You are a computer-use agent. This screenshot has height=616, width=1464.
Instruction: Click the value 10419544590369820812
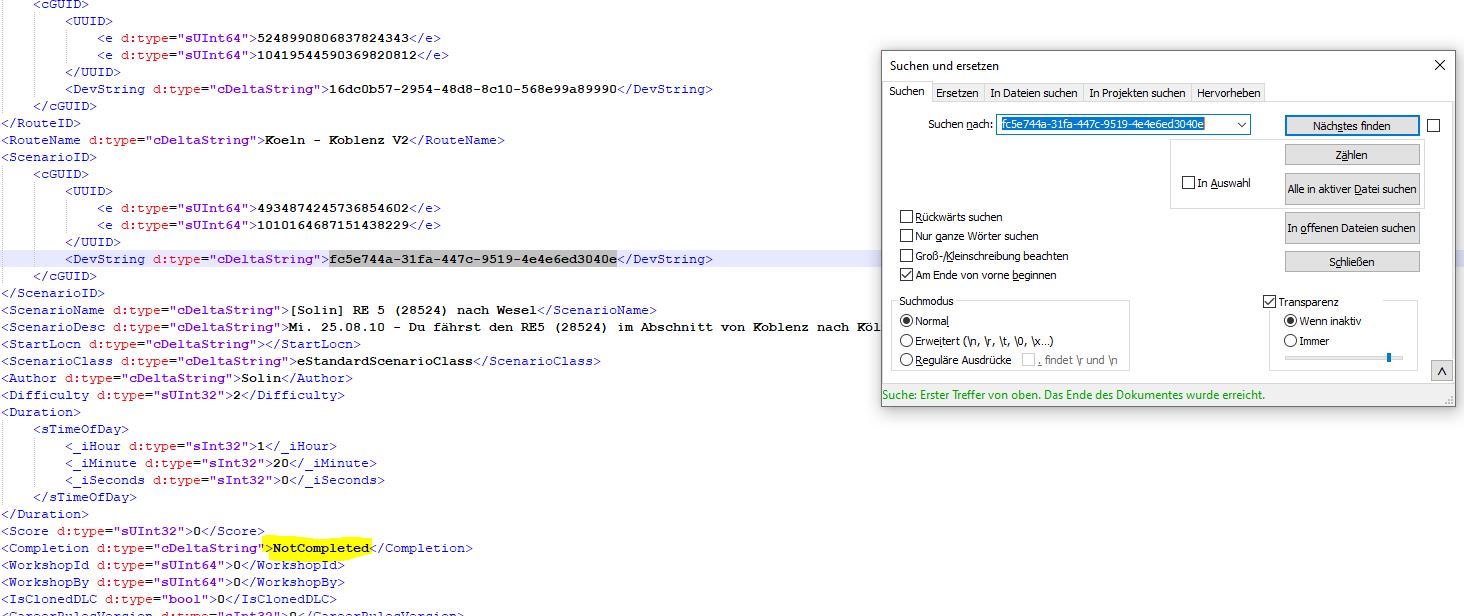point(337,55)
